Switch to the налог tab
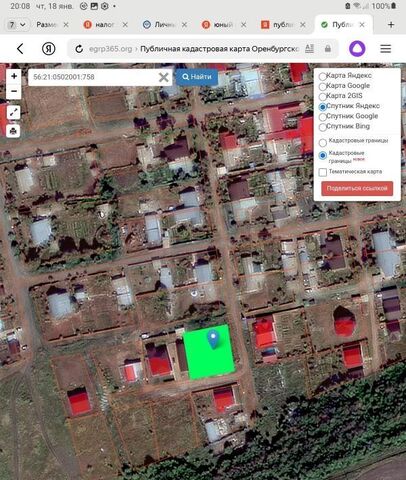406x480 pixels. pyautogui.click(x=99, y=25)
